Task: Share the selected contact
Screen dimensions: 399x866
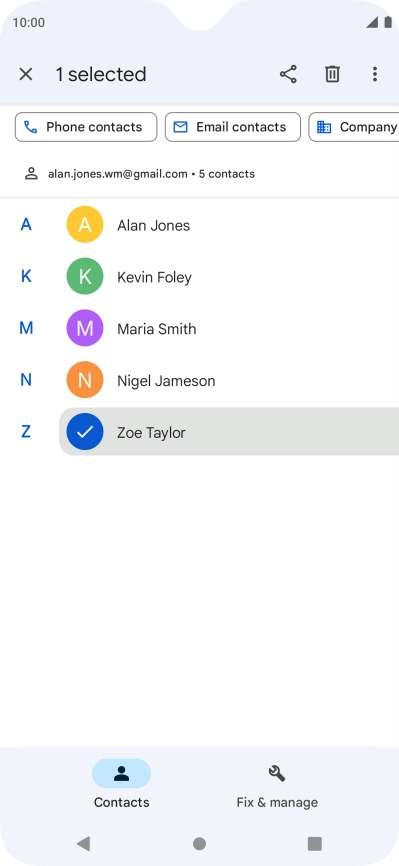Action: [x=288, y=74]
